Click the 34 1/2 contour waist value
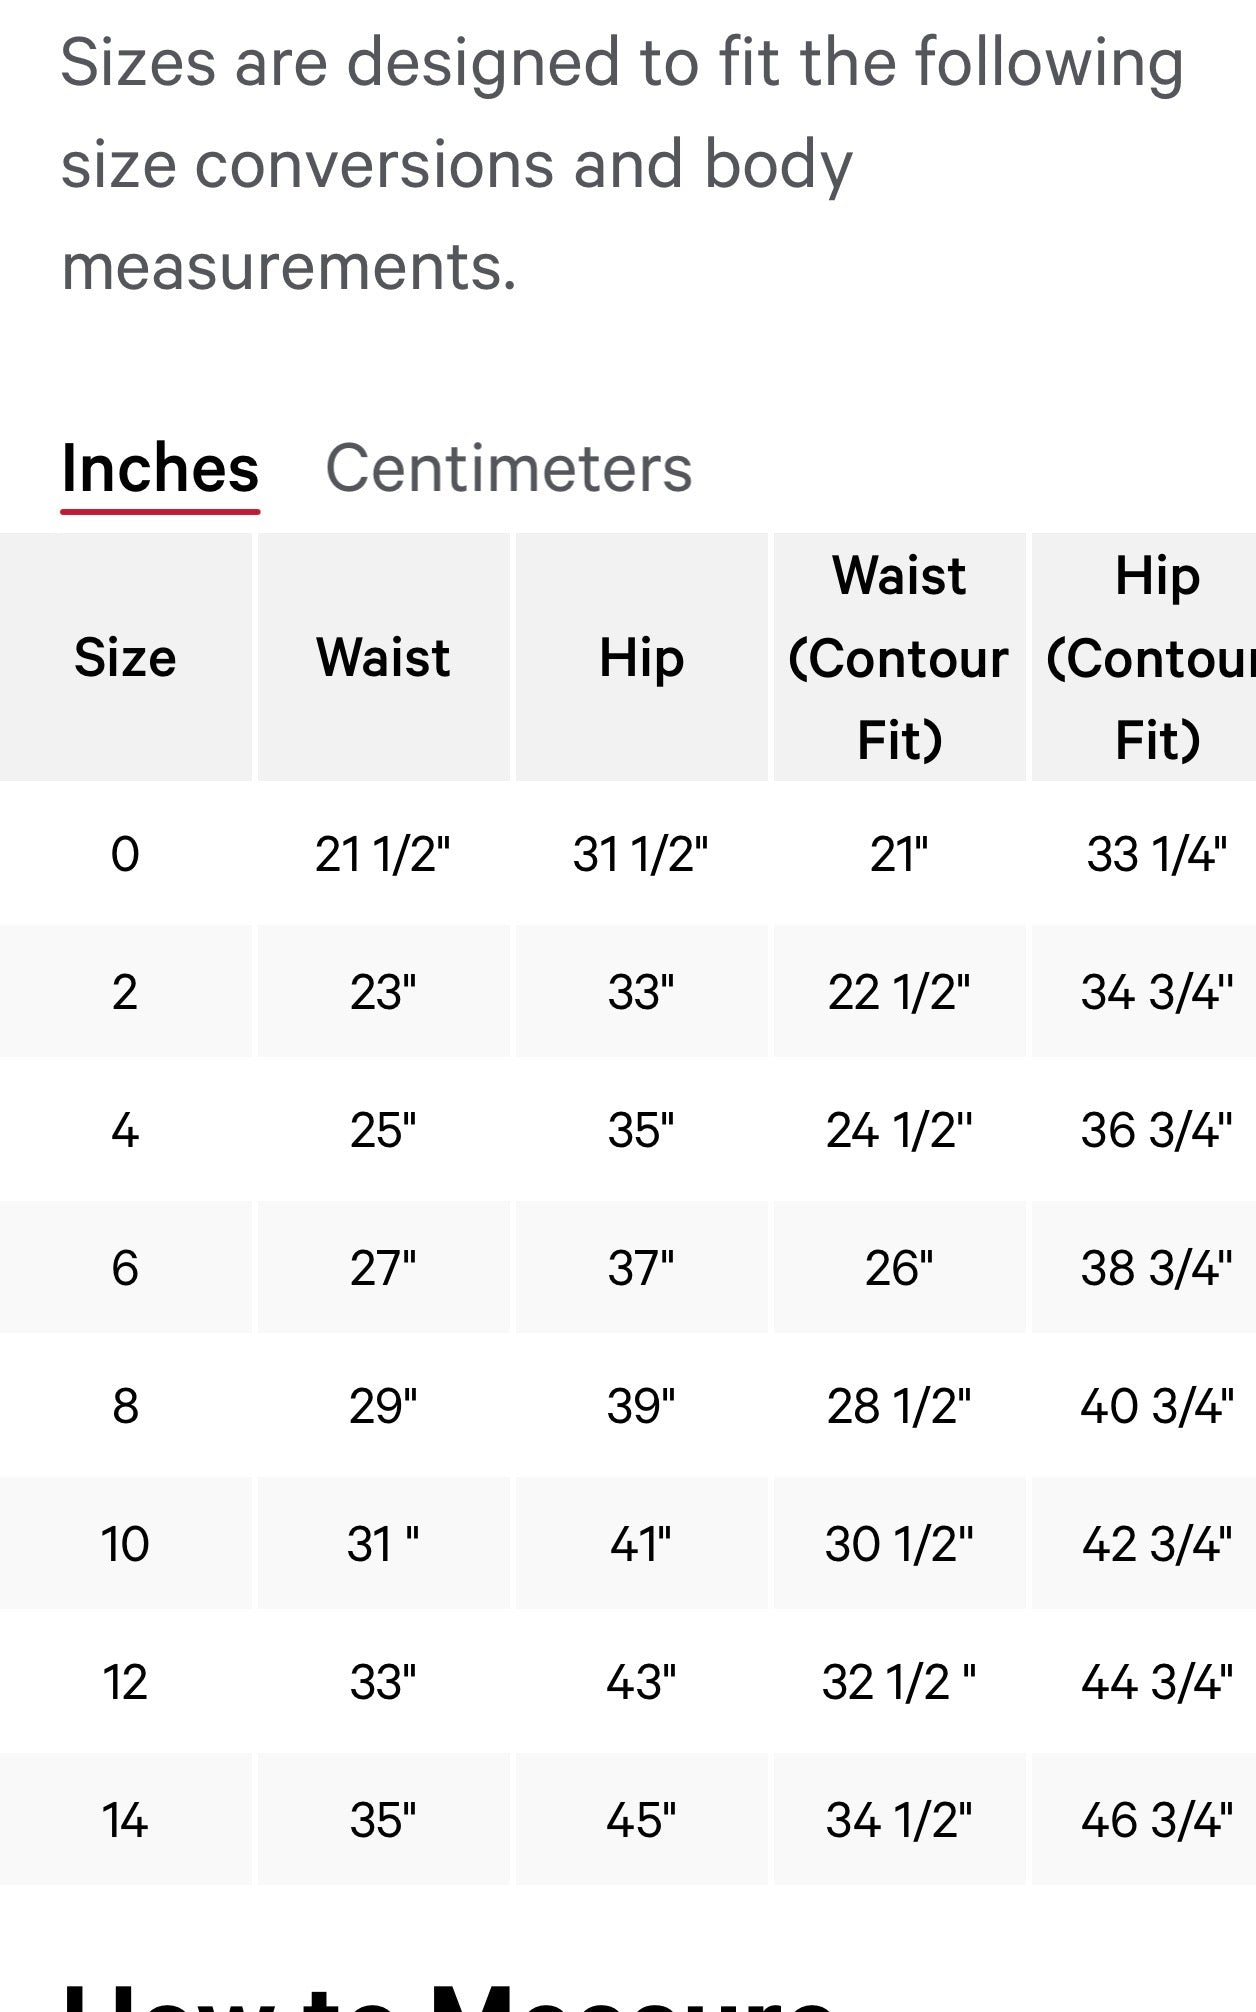The width and height of the screenshot is (1256, 2012). (x=899, y=1819)
